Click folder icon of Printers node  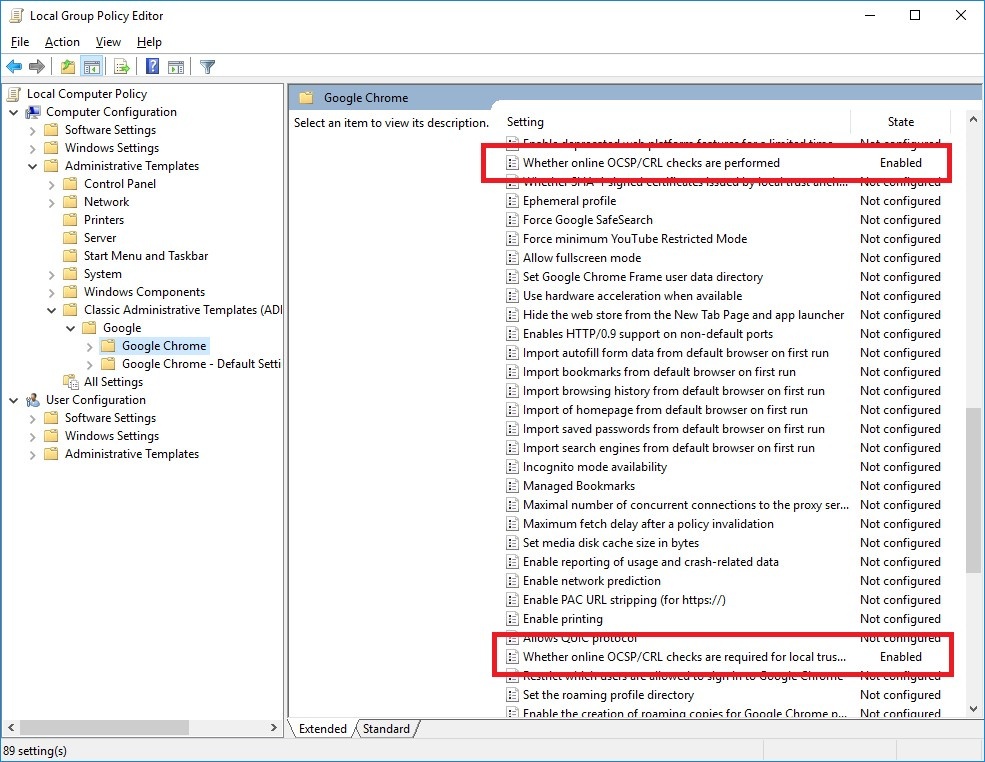click(x=70, y=220)
